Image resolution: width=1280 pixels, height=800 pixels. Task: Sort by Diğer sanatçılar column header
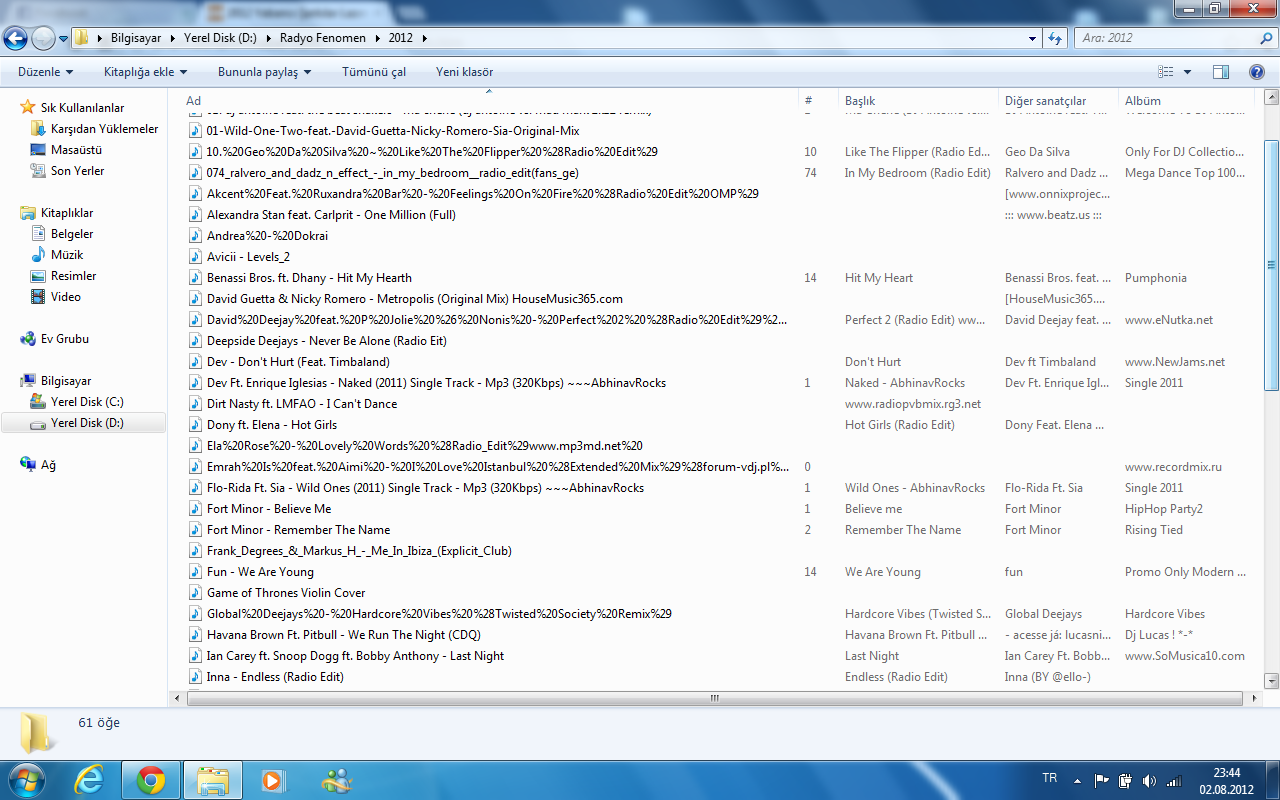(x=1059, y=100)
